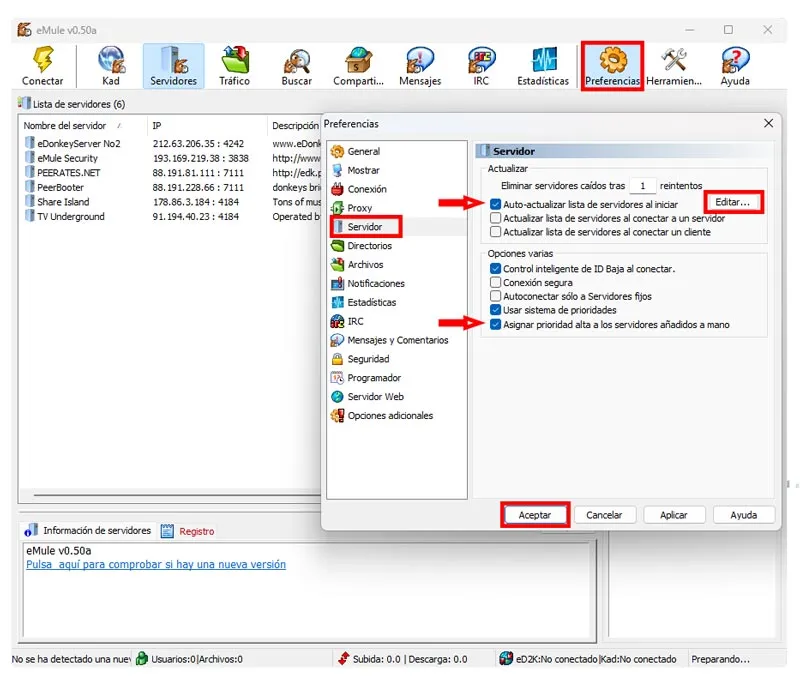This screenshot has width=800, height=681.
Task: Open the Mensajes toolbar icon
Action: point(420,66)
